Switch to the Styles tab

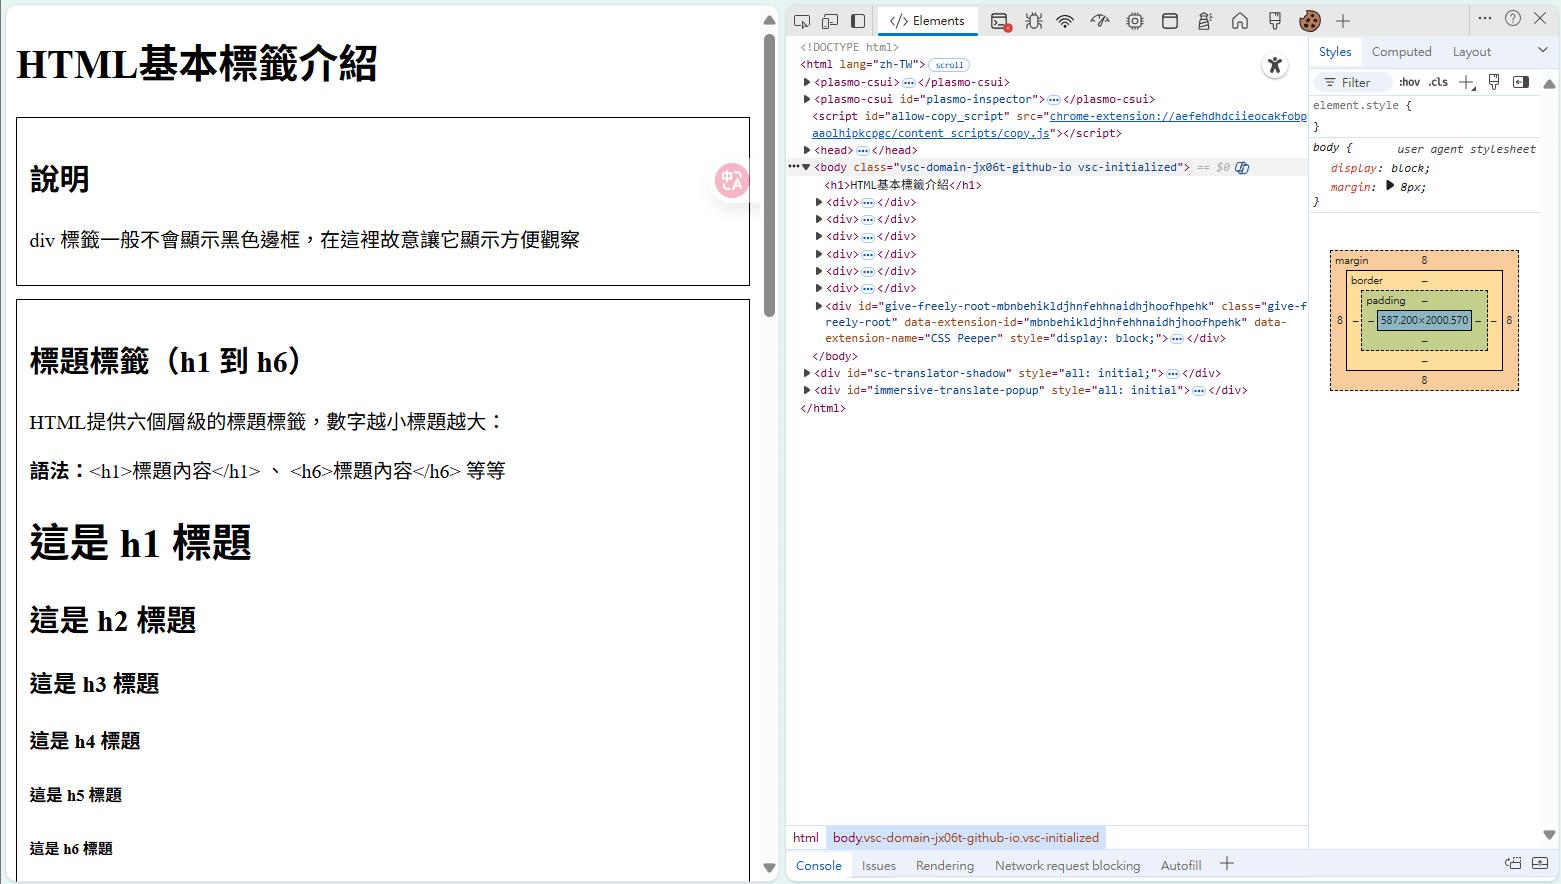click(1335, 52)
